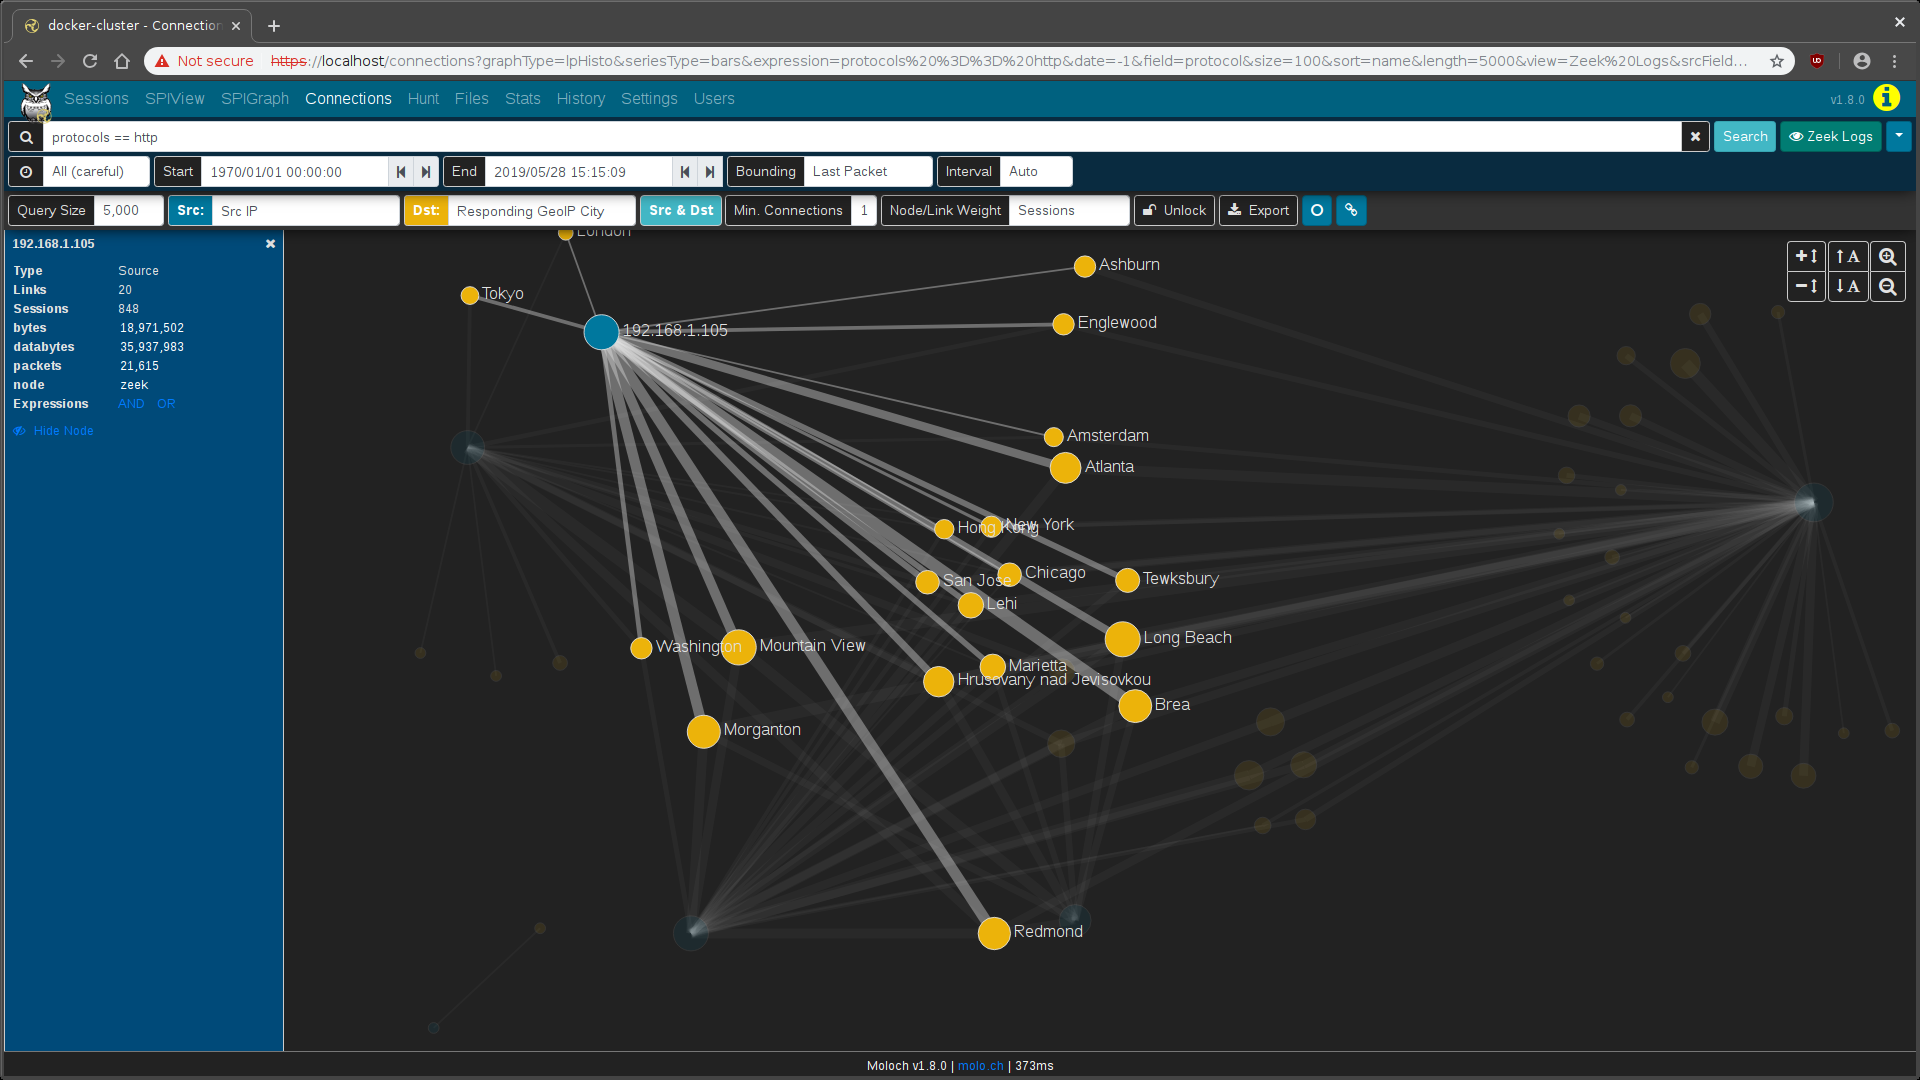Select the Connections tab in navigation
1920x1080 pixels.
[x=348, y=98]
